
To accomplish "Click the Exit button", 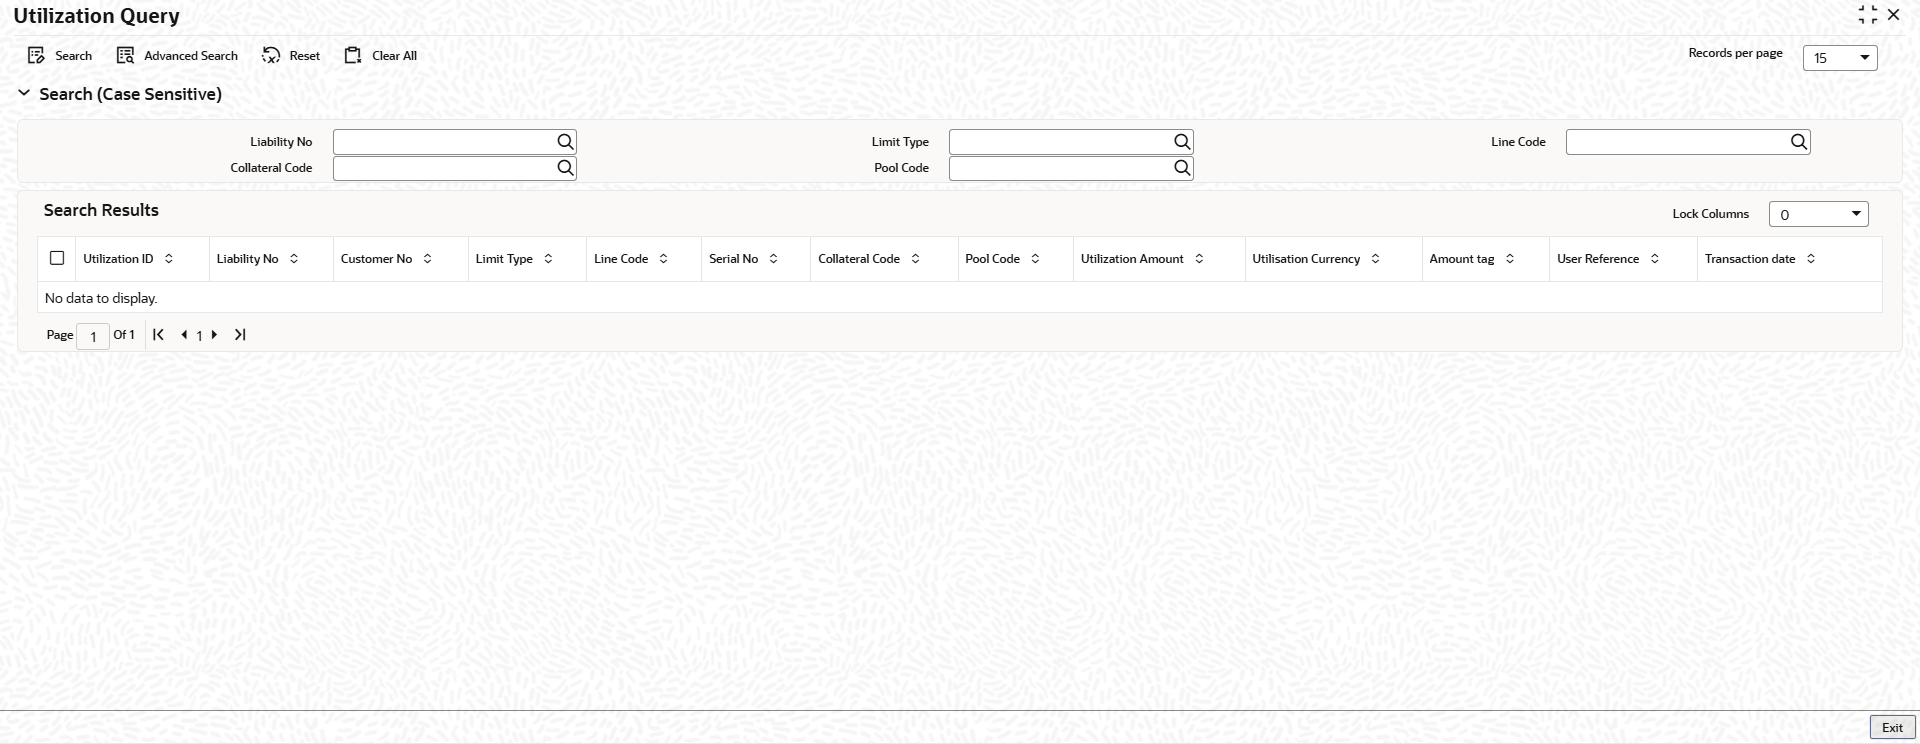I will [1892, 728].
